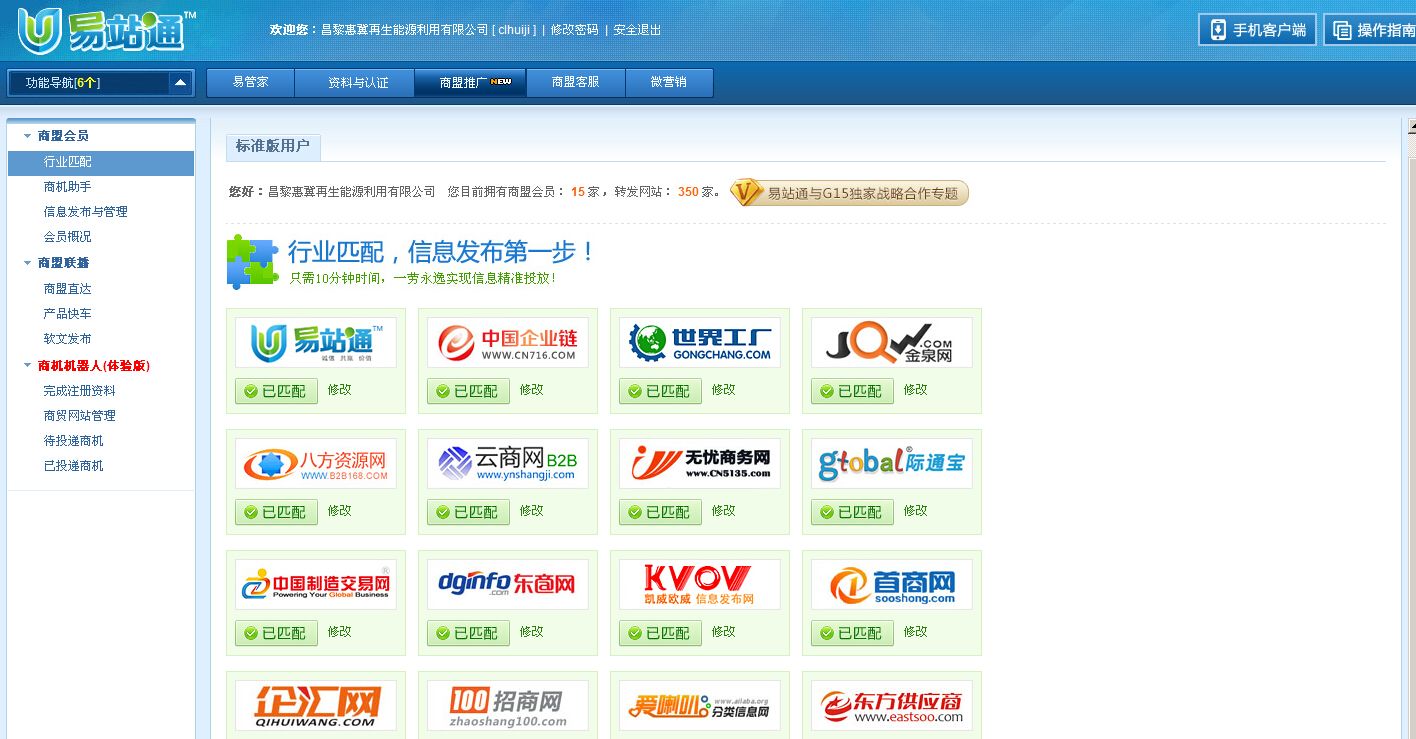Open the 操作指南 guide button
The width and height of the screenshot is (1416, 739).
click(x=1371, y=30)
